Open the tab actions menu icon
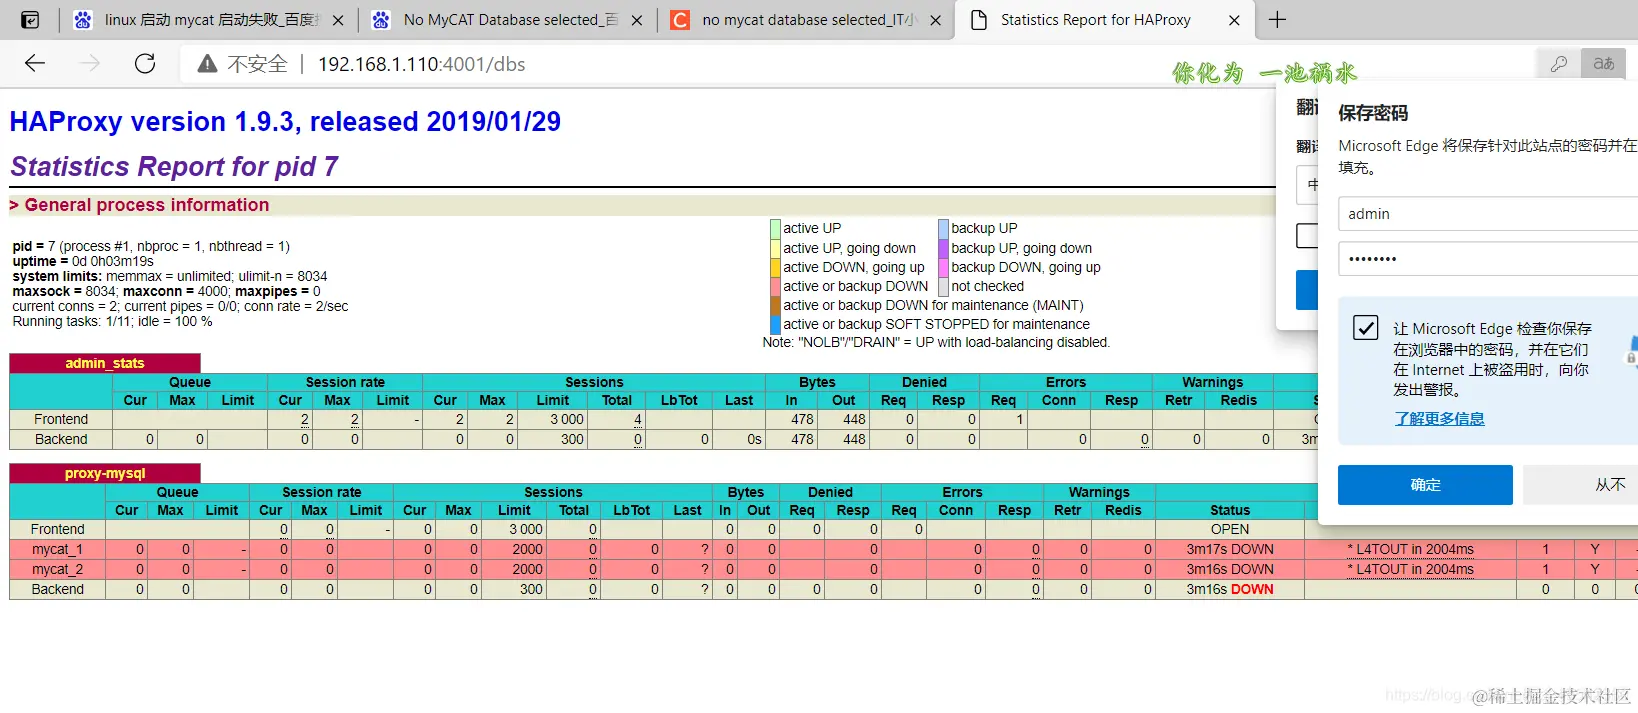The image size is (1638, 713). coord(30,20)
